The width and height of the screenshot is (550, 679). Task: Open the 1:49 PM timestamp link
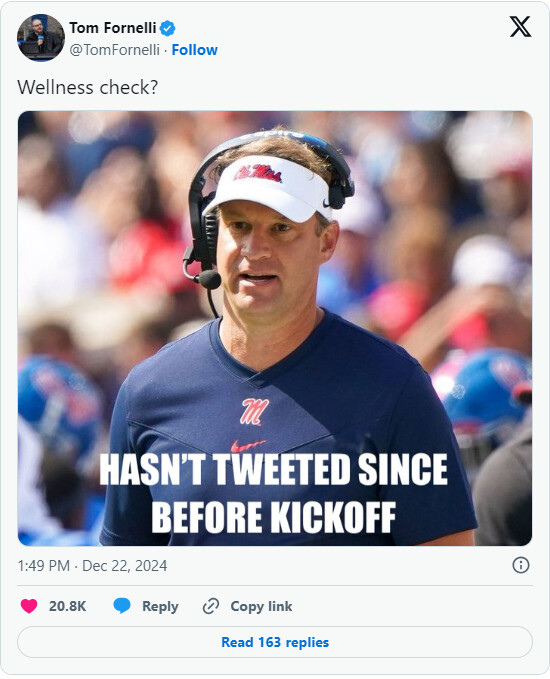coord(43,566)
